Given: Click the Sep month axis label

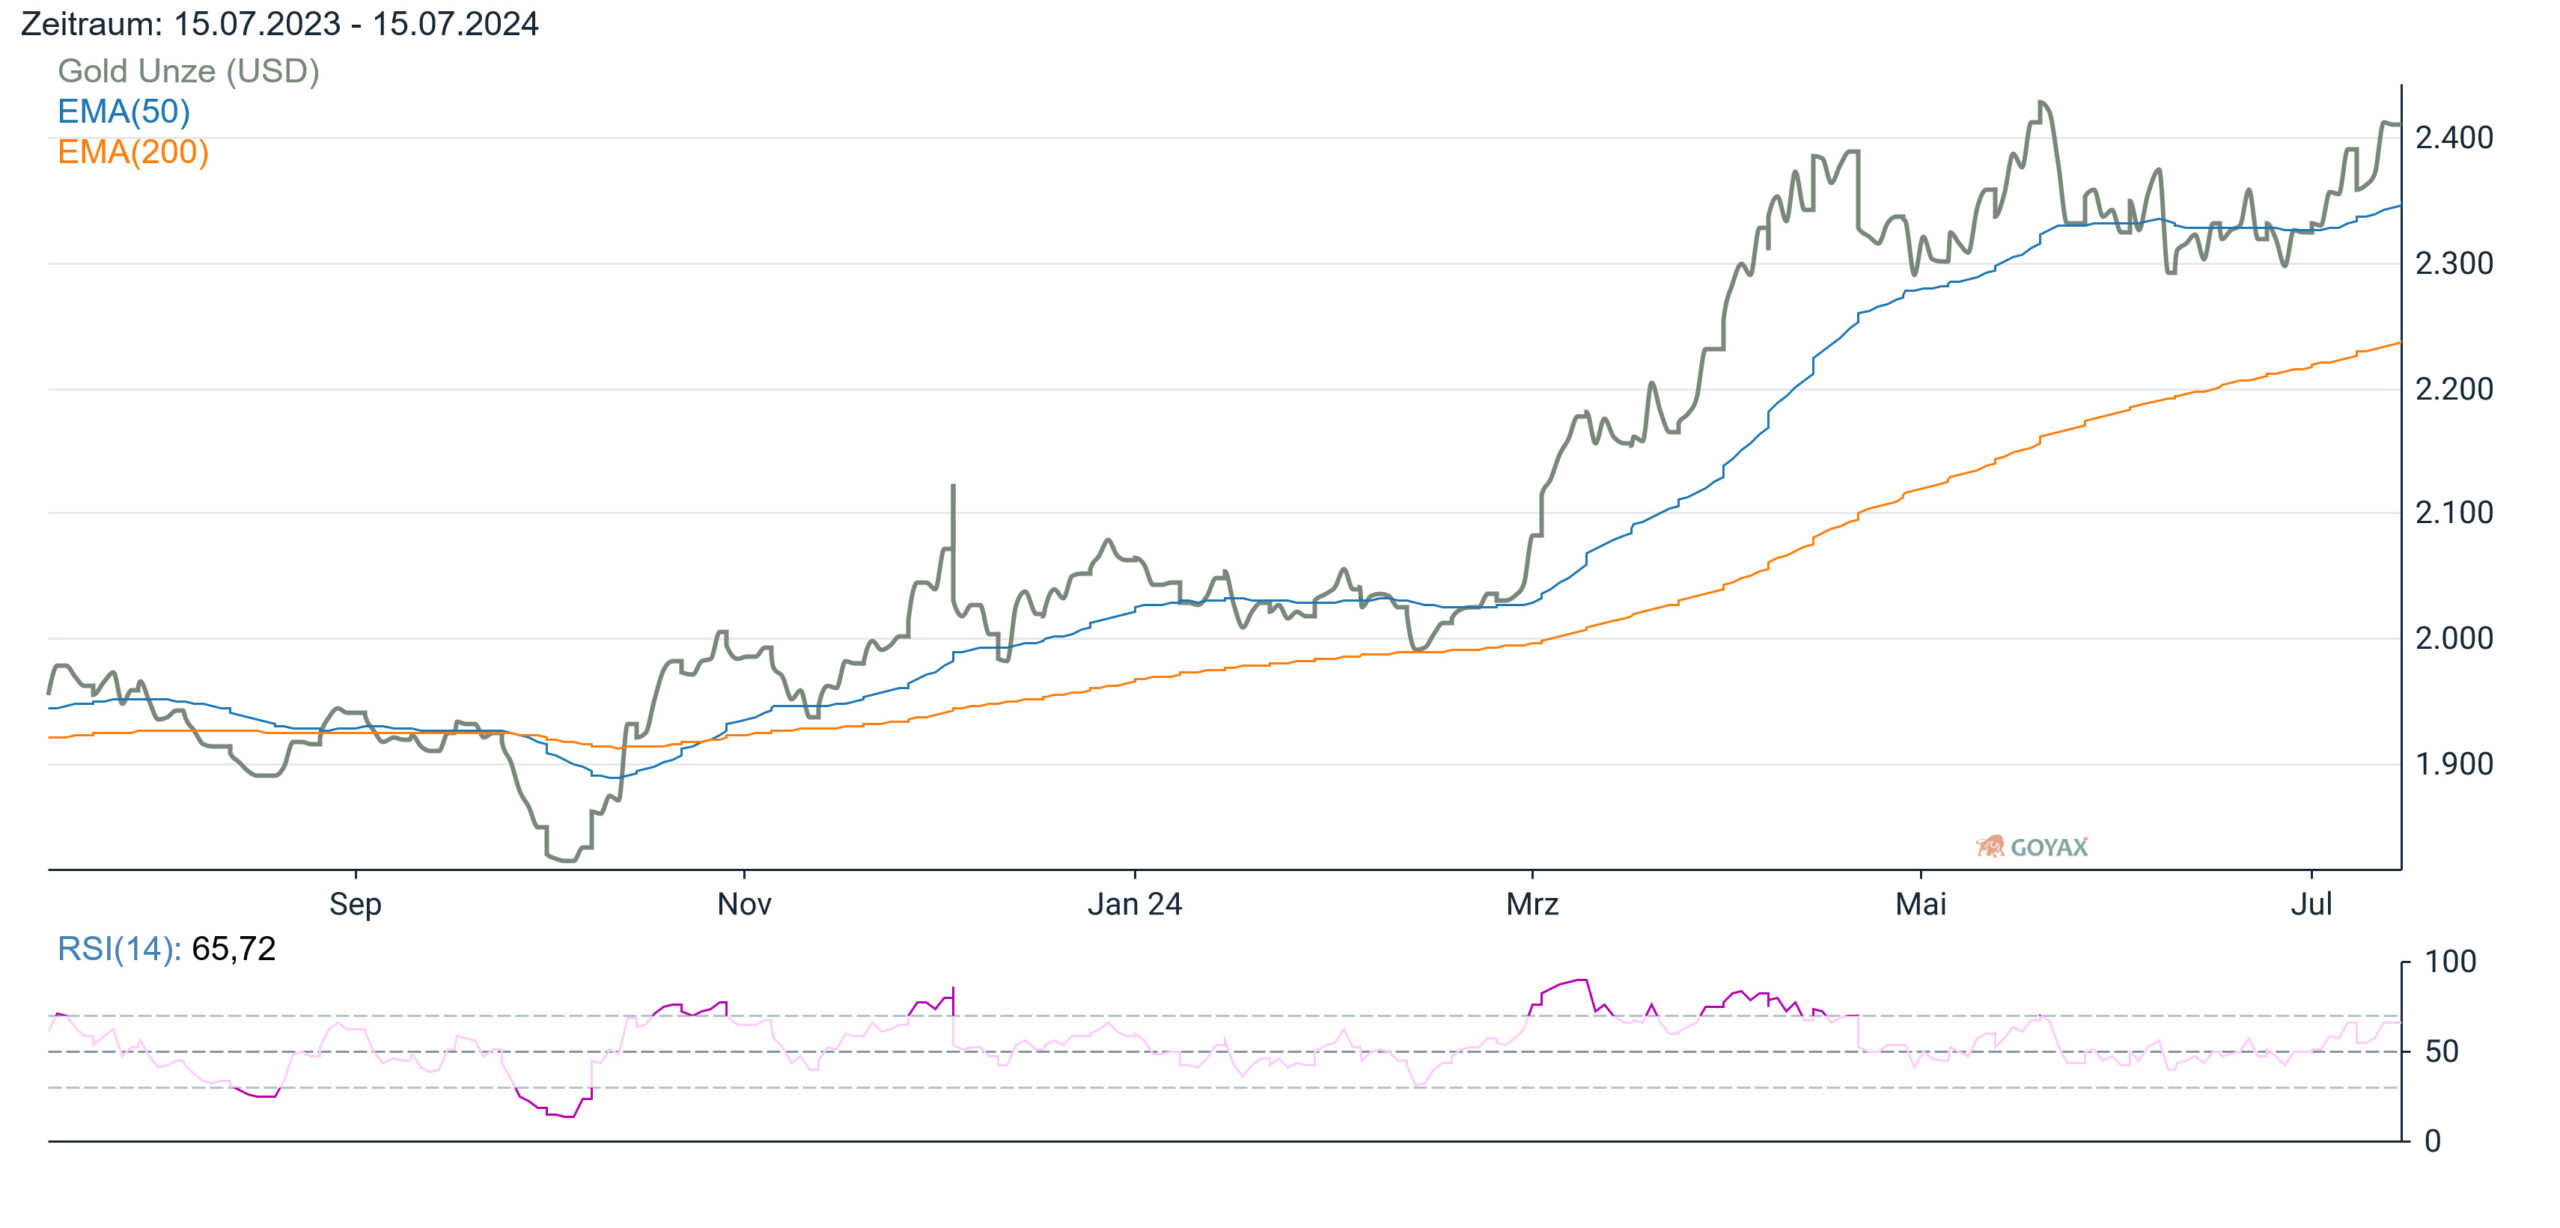Looking at the screenshot, I should coord(355,904).
